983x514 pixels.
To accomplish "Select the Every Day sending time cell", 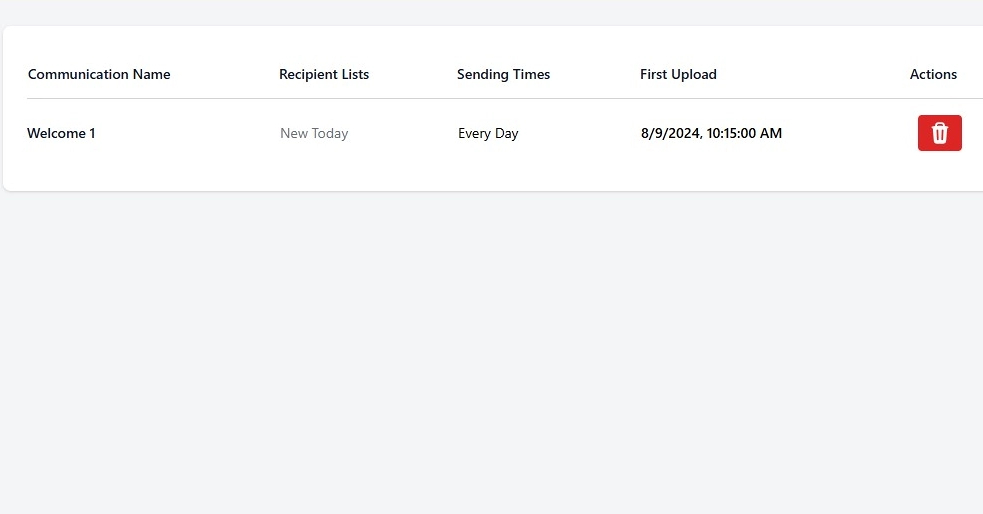I will pos(488,134).
